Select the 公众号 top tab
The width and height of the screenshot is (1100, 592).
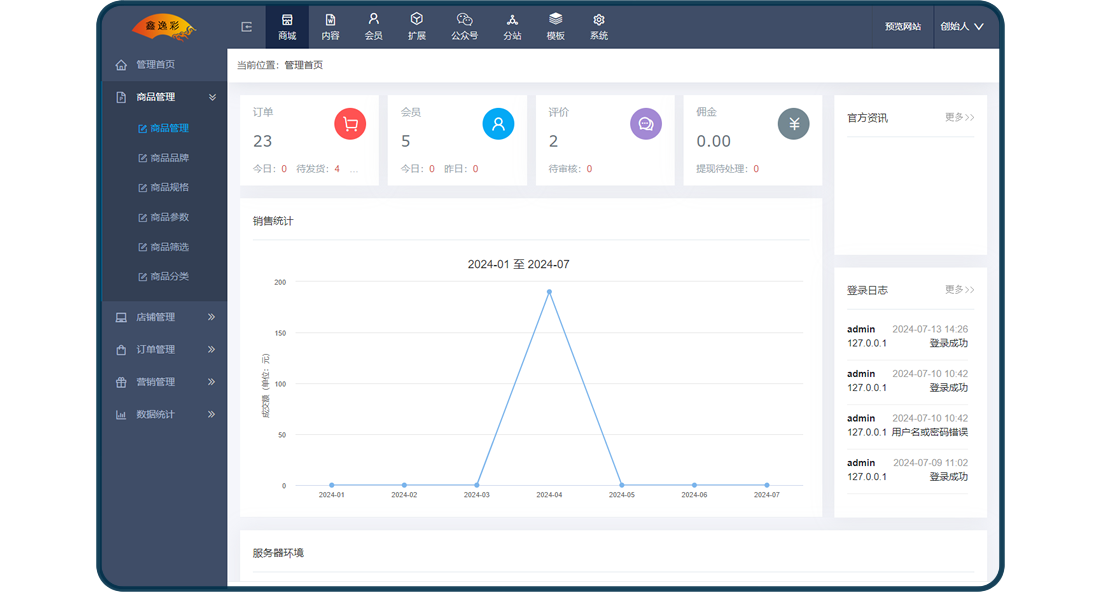point(464,27)
